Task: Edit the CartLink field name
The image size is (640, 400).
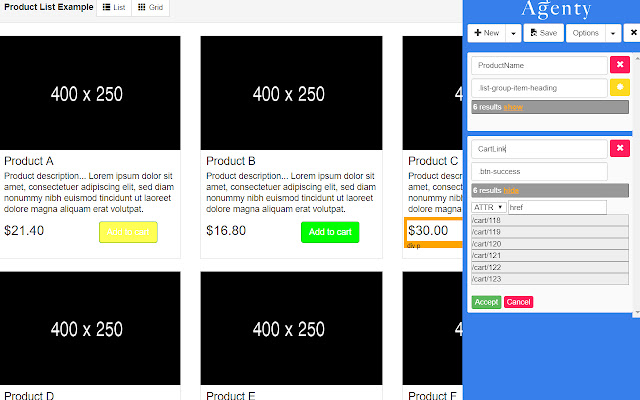Action: click(x=539, y=149)
